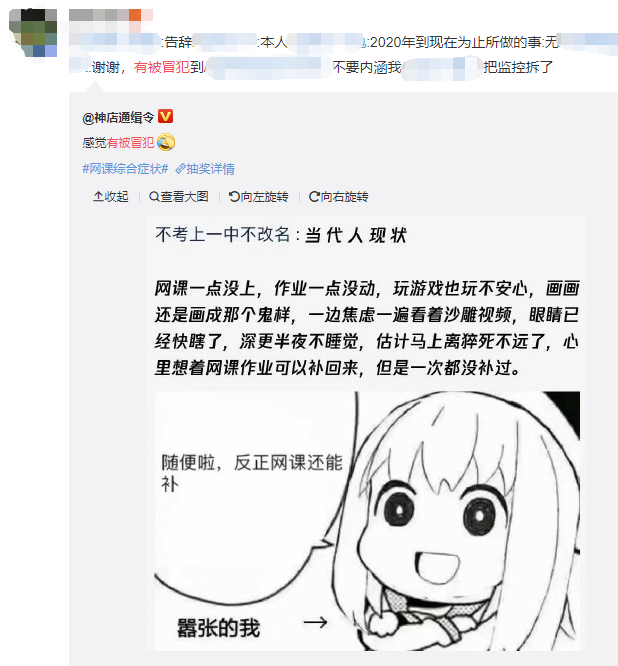The height and width of the screenshot is (666, 618).
Task: Rotate the picture with the 向左旋转 label
Action: tap(264, 197)
